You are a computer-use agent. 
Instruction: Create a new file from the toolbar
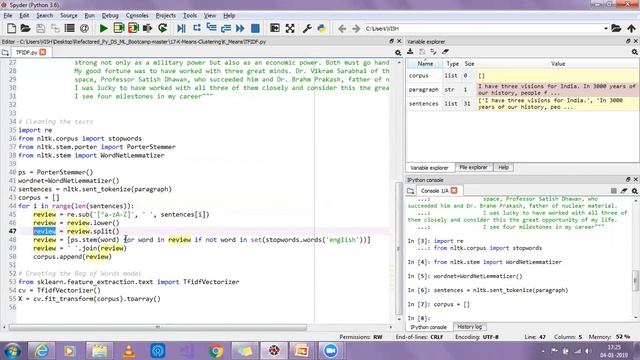11,28
